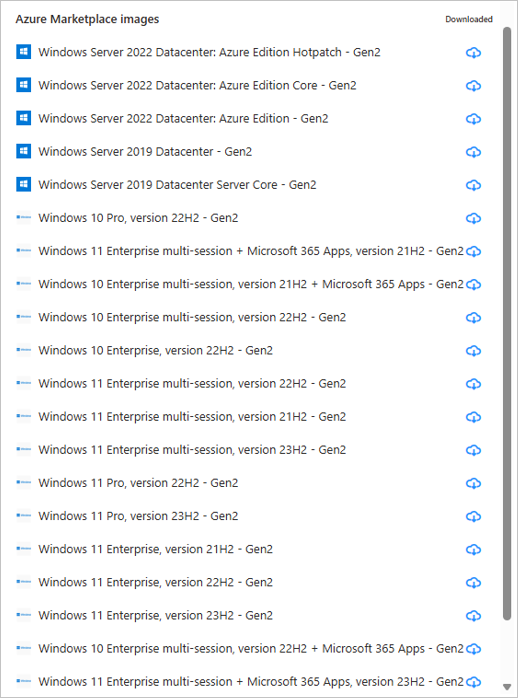Click the Downloaded column header
The image size is (518, 698).
tap(469, 19)
